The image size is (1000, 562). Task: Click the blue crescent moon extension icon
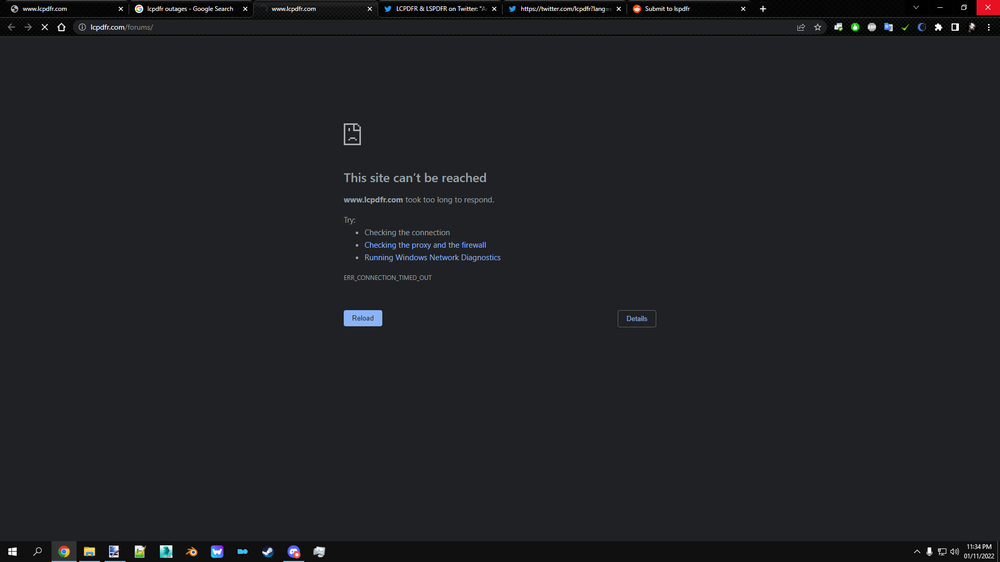(922, 27)
